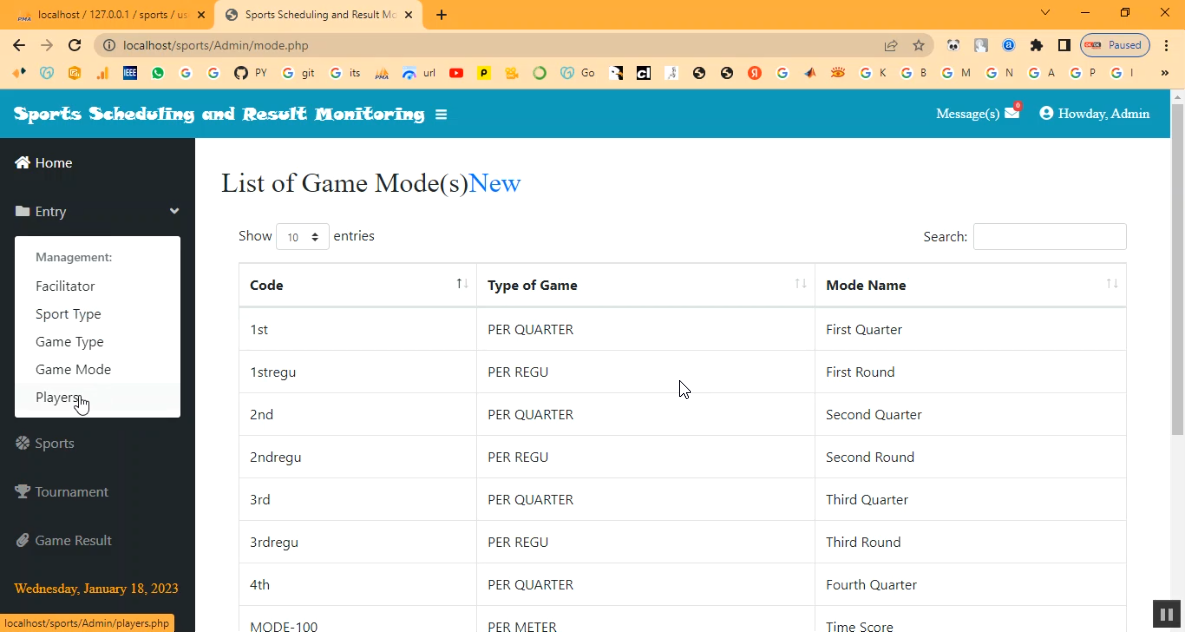Click the WhatsApp bookmark icon
This screenshot has height=632, width=1185.
pos(158,73)
